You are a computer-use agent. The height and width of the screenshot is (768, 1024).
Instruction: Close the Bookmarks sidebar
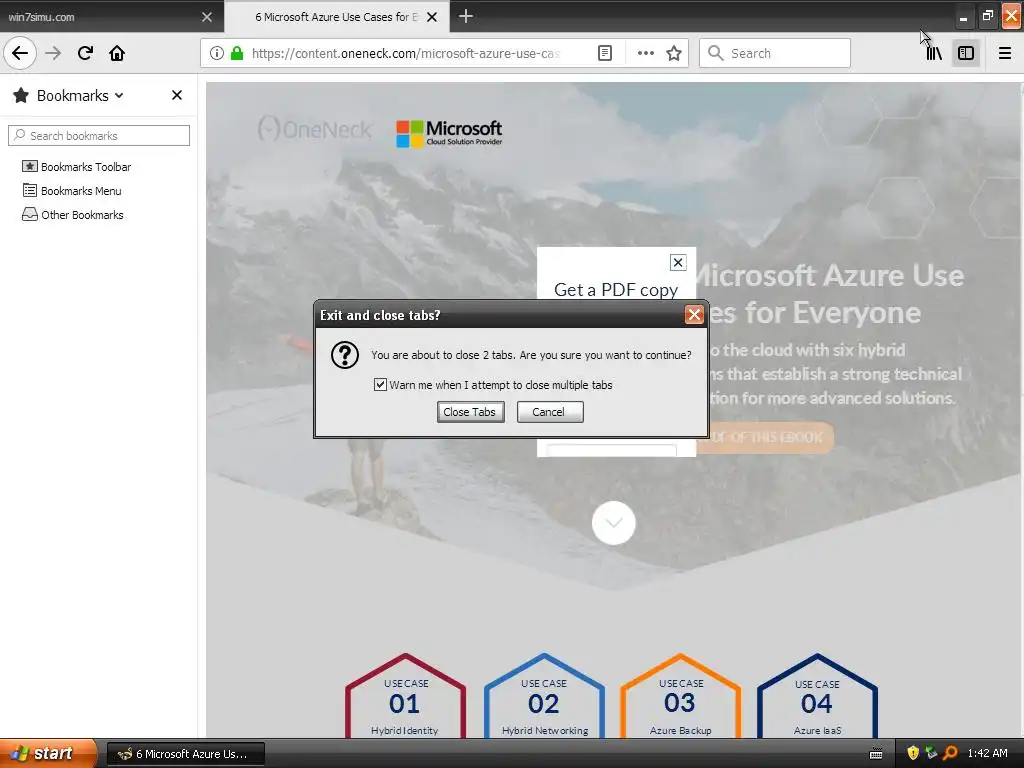coord(177,95)
